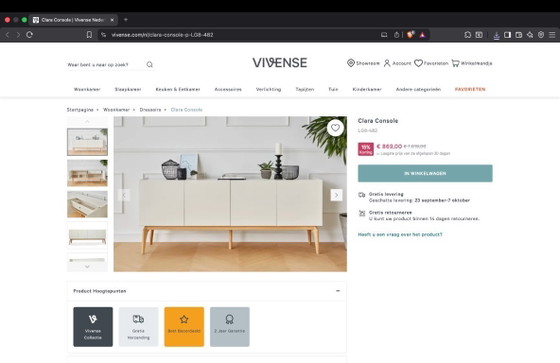Open the browser hamburger menu
Viewport: 560px width, 363px height.
(x=552, y=35)
